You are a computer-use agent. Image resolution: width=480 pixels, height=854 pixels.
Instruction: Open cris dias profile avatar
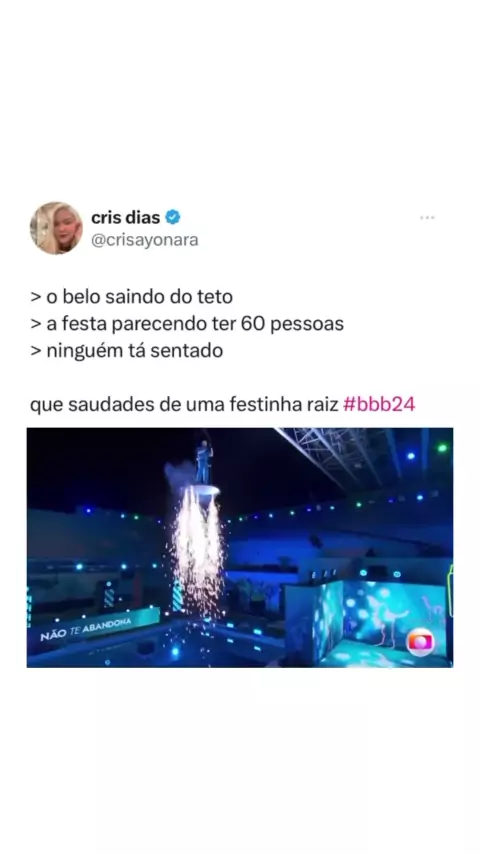(56, 228)
